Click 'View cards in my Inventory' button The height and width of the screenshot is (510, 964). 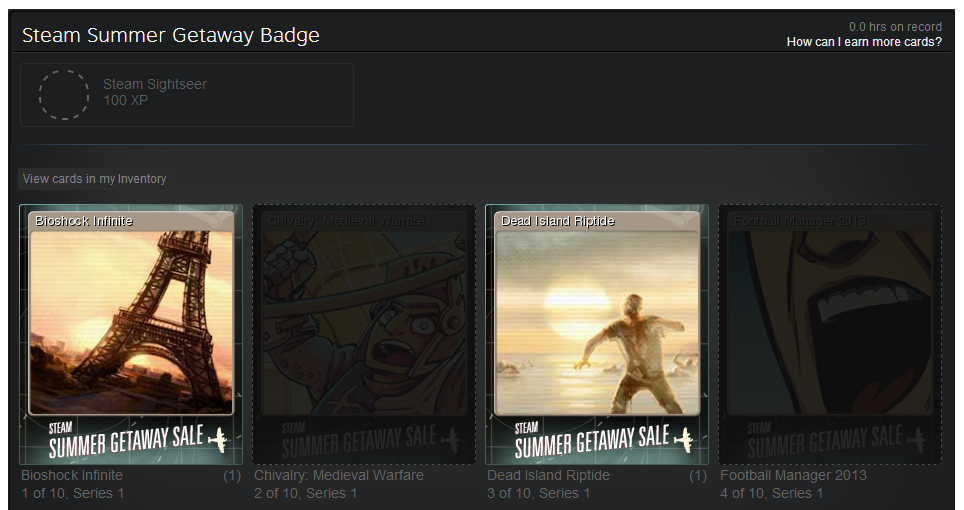[94, 179]
